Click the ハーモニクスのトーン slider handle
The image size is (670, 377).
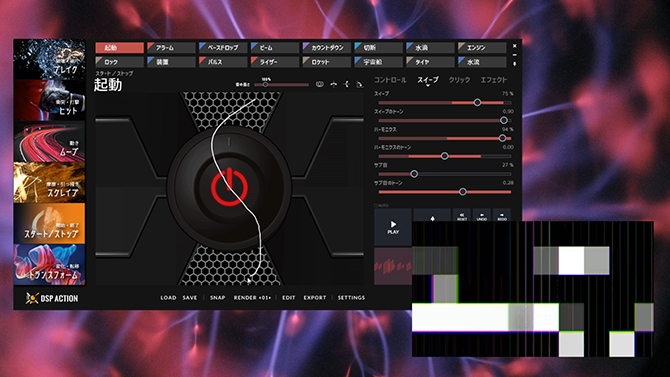[x=444, y=156]
